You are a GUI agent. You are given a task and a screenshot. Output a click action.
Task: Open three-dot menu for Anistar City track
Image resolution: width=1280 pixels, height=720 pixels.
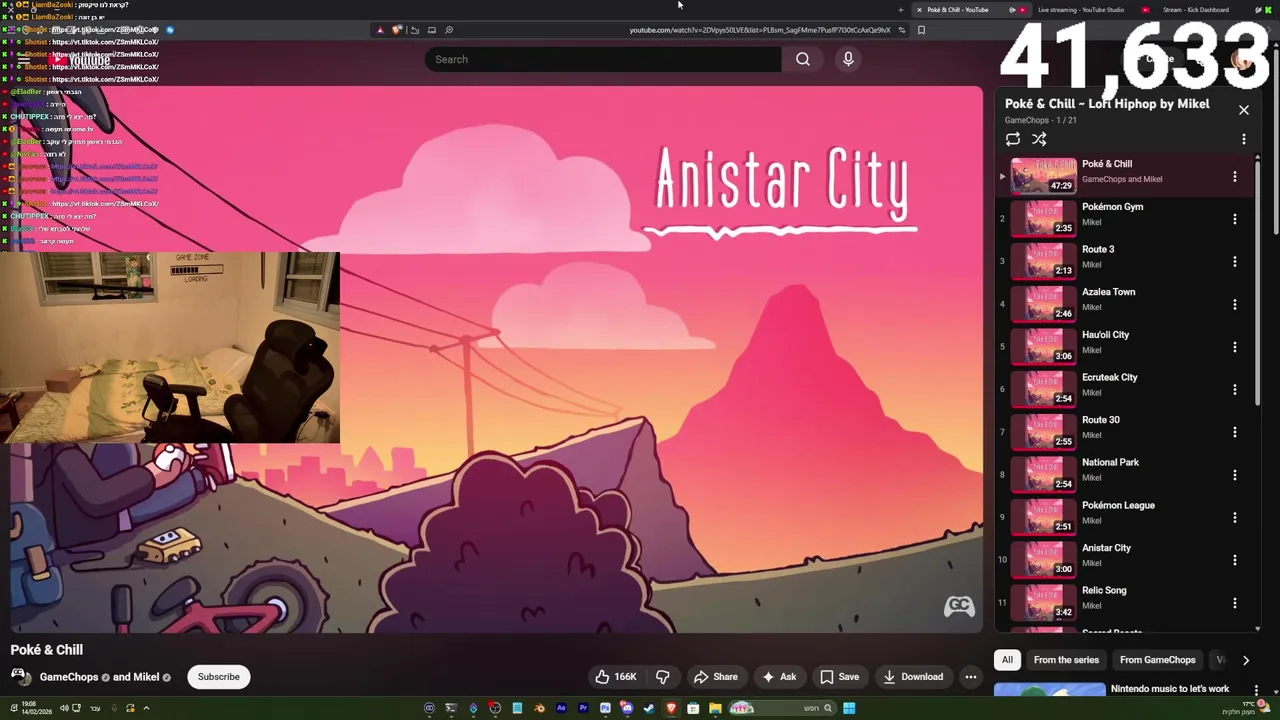1234,560
